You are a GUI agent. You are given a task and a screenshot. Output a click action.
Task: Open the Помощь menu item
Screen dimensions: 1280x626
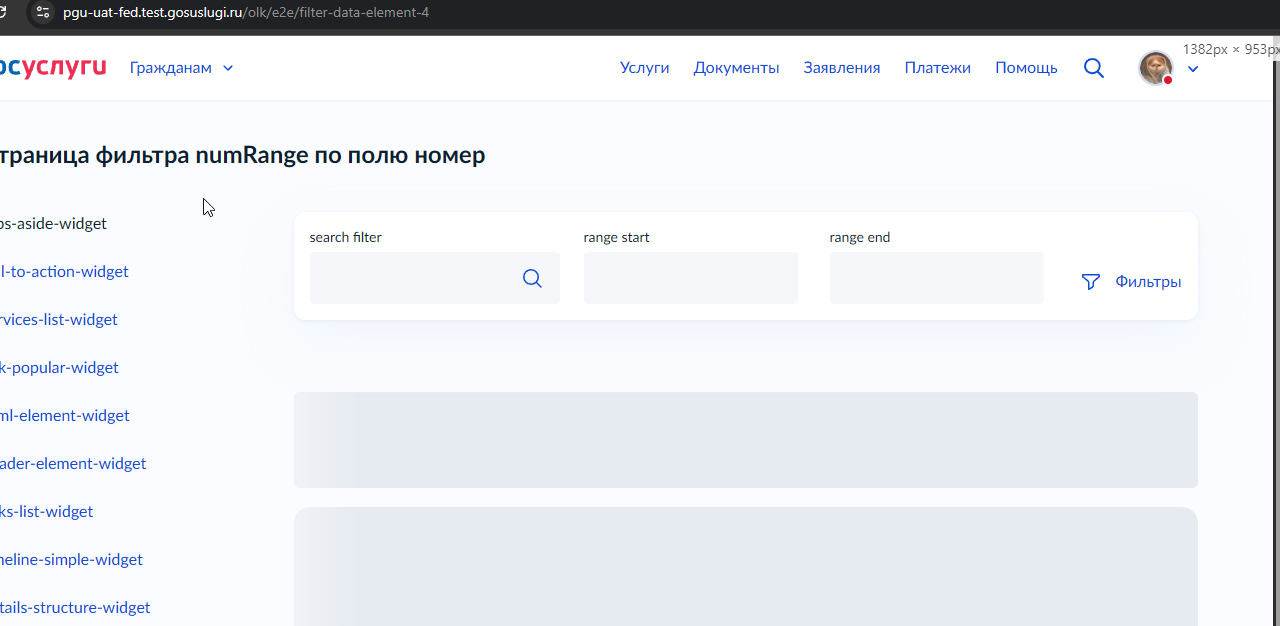pyautogui.click(x=1026, y=68)
